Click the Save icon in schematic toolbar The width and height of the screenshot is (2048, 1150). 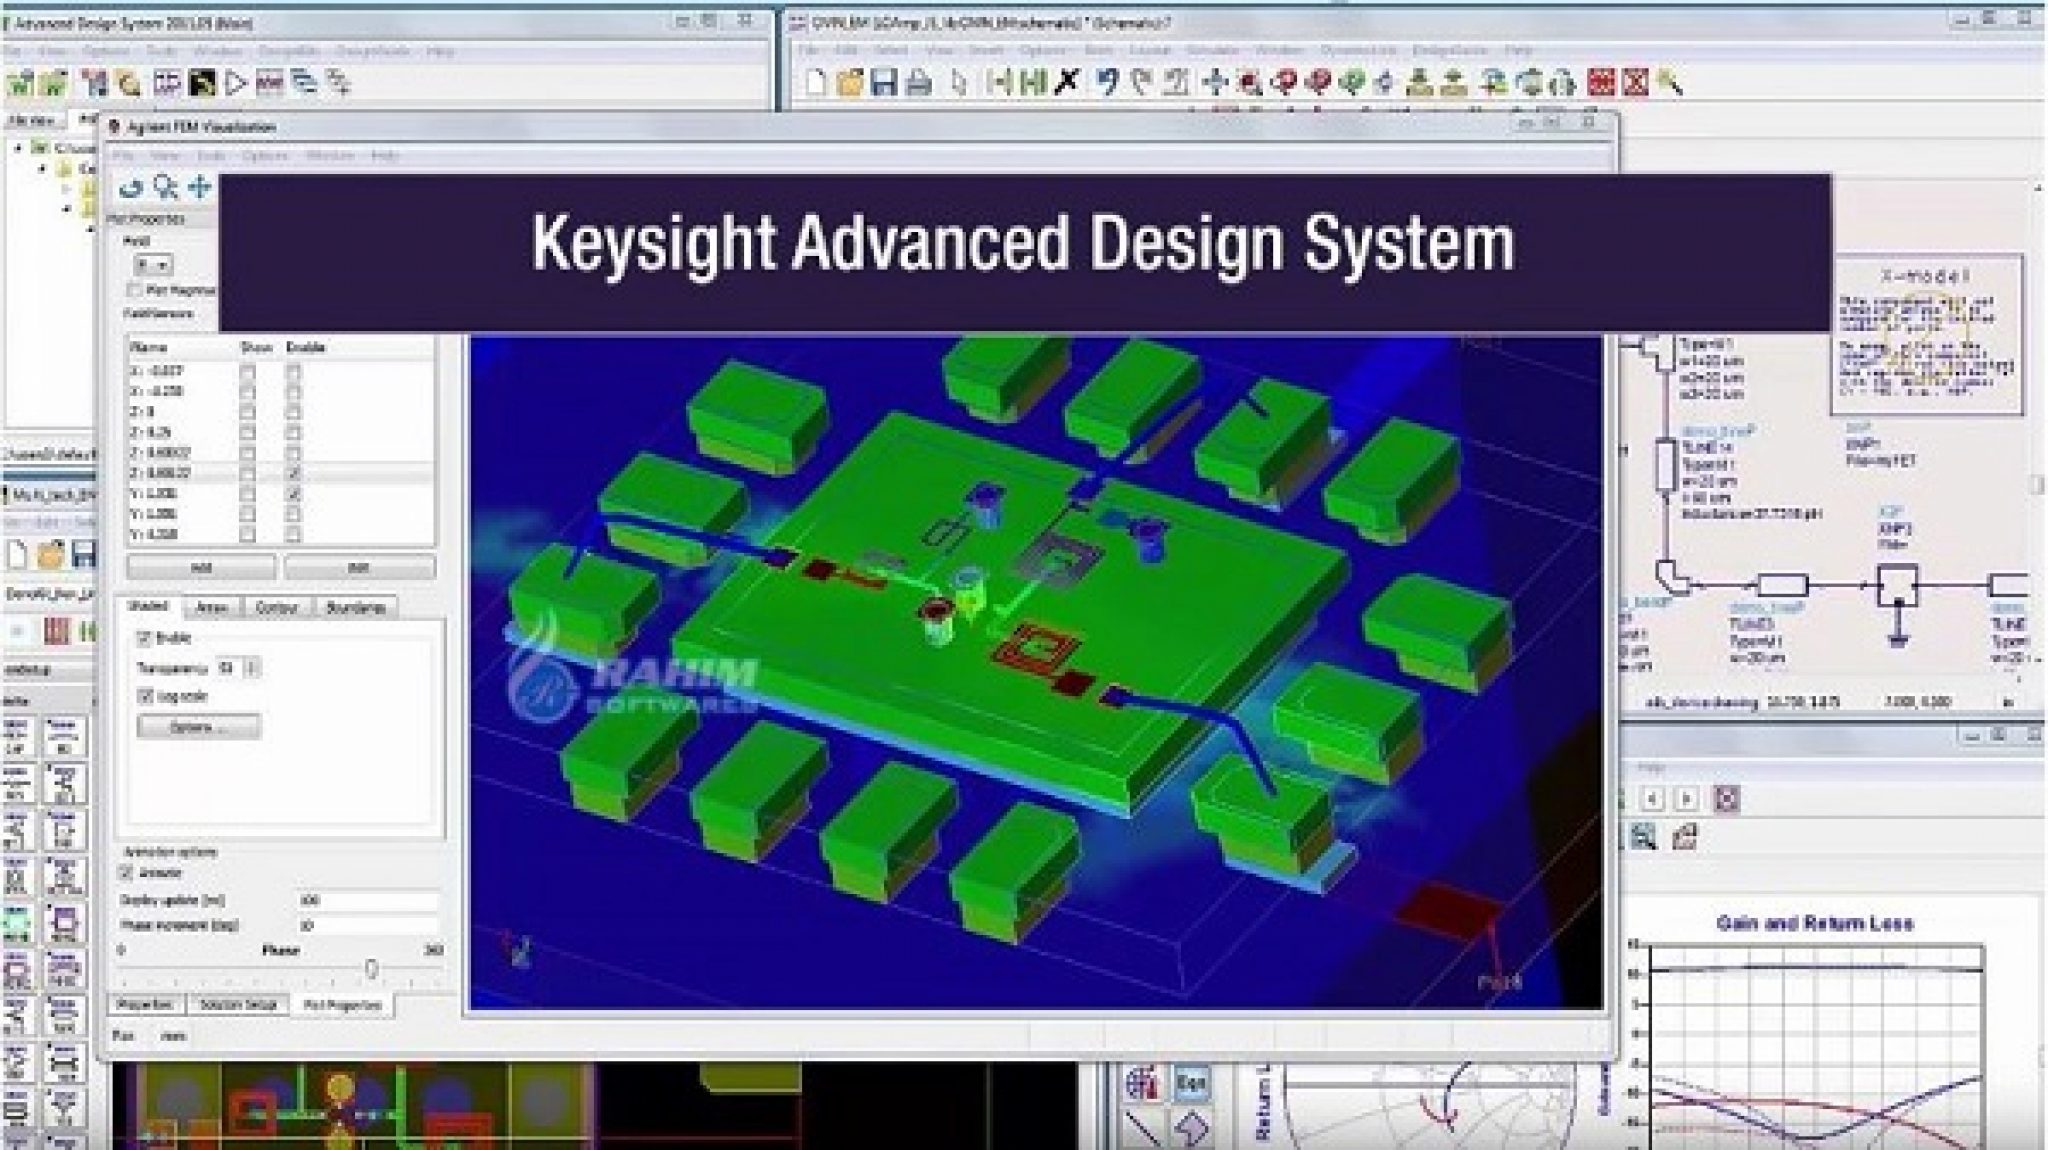coord(884,82)
